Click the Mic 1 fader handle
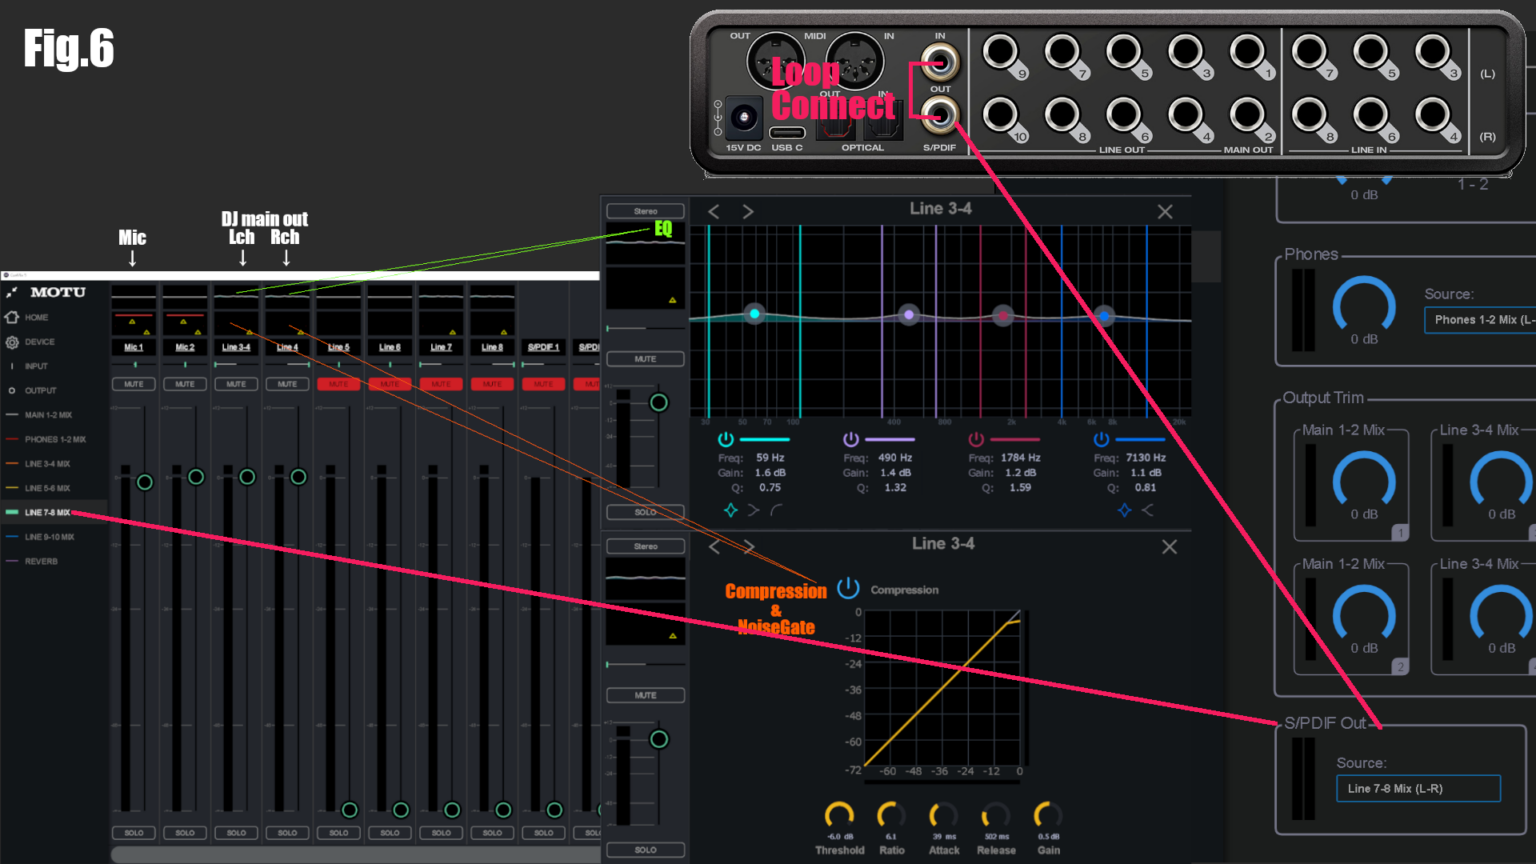This screenshot has width=1536, height=864. pos(145,482)
